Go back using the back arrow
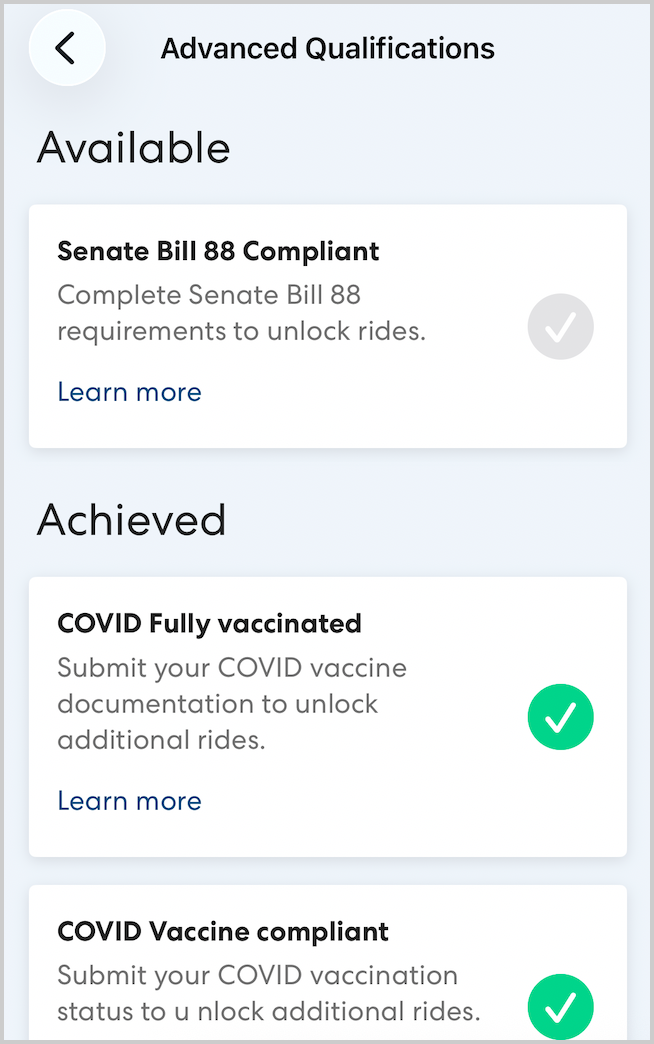Viewport: 654px width, 1044px height. tap(66, 48)
